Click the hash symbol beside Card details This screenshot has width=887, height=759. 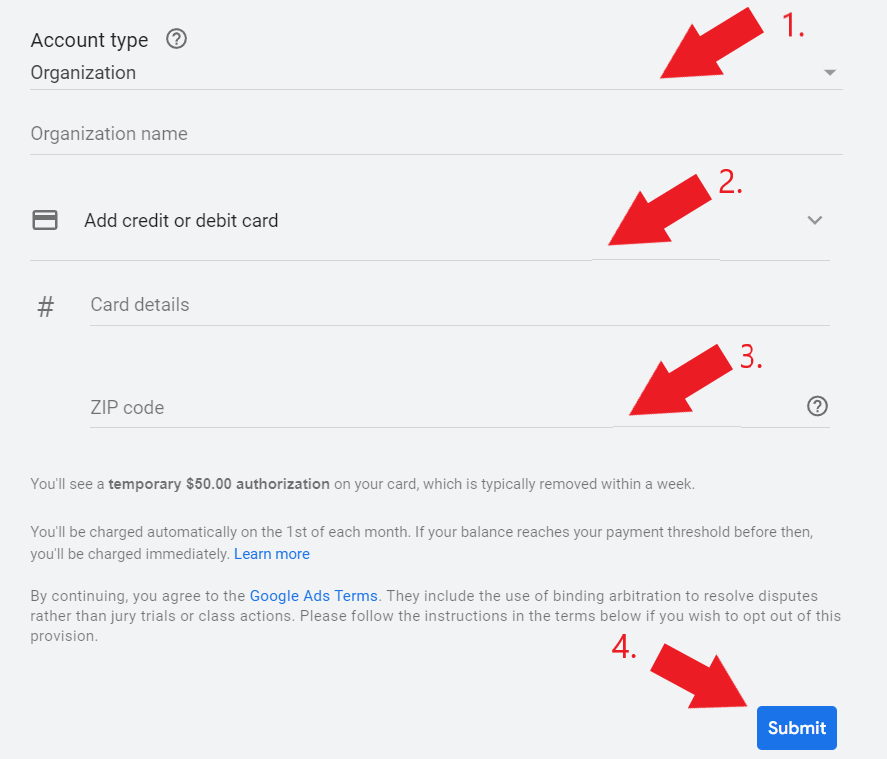(45, 306)
